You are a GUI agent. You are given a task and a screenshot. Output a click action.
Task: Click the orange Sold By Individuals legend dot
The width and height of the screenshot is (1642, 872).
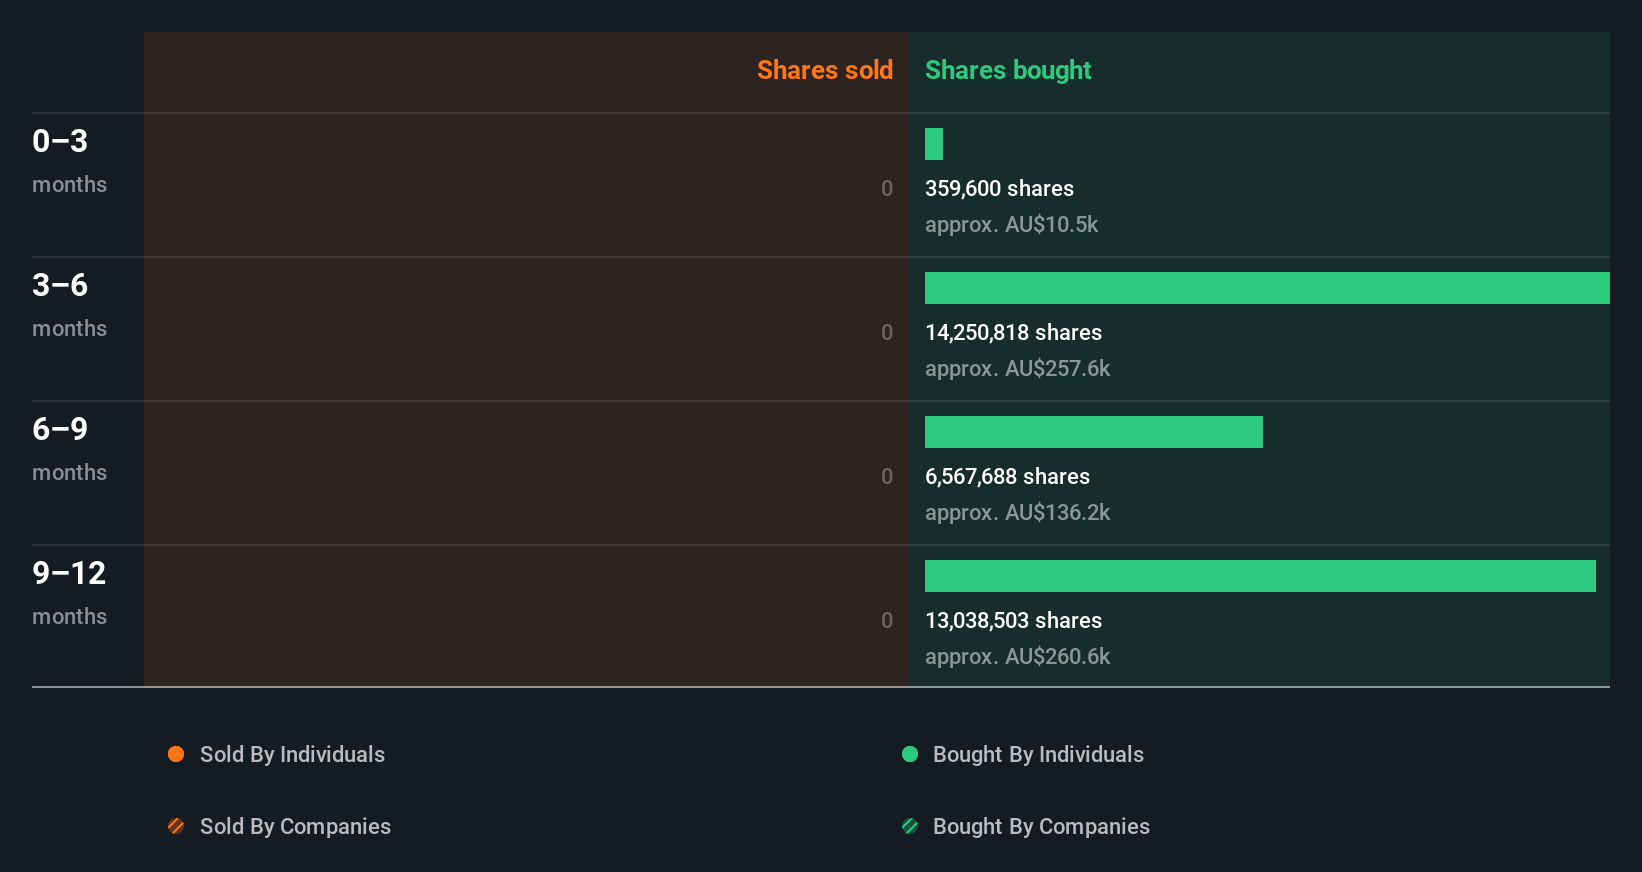click(x=176, y=754)
